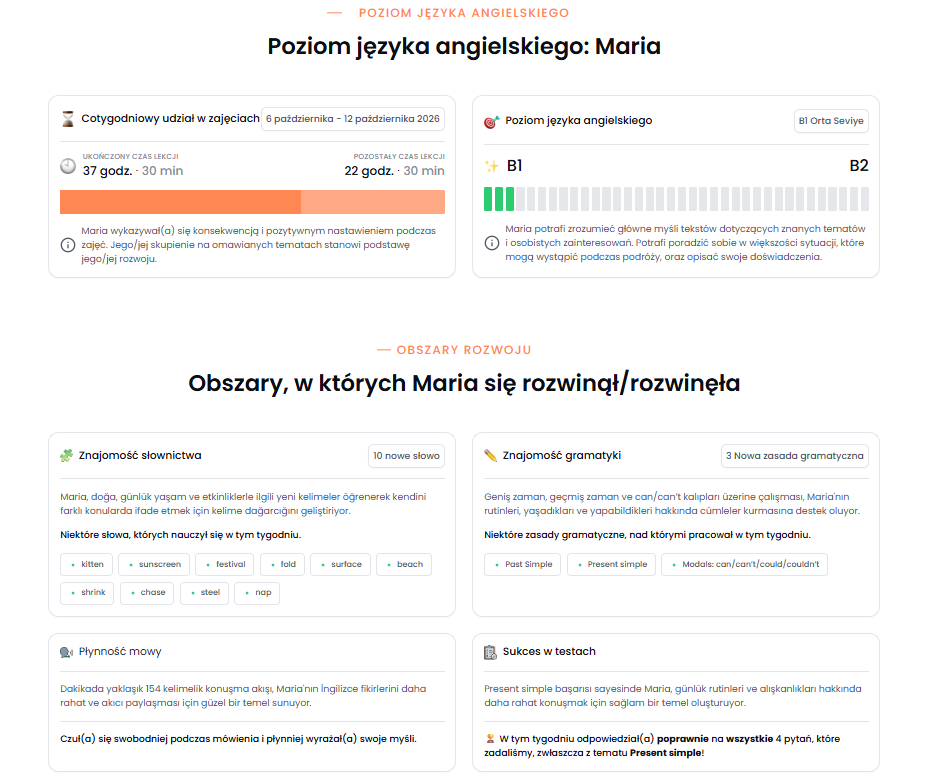Click the 'Present simple' grammar chip
Viewport: 930px width, 784px height.
click(x=611, y=565)
